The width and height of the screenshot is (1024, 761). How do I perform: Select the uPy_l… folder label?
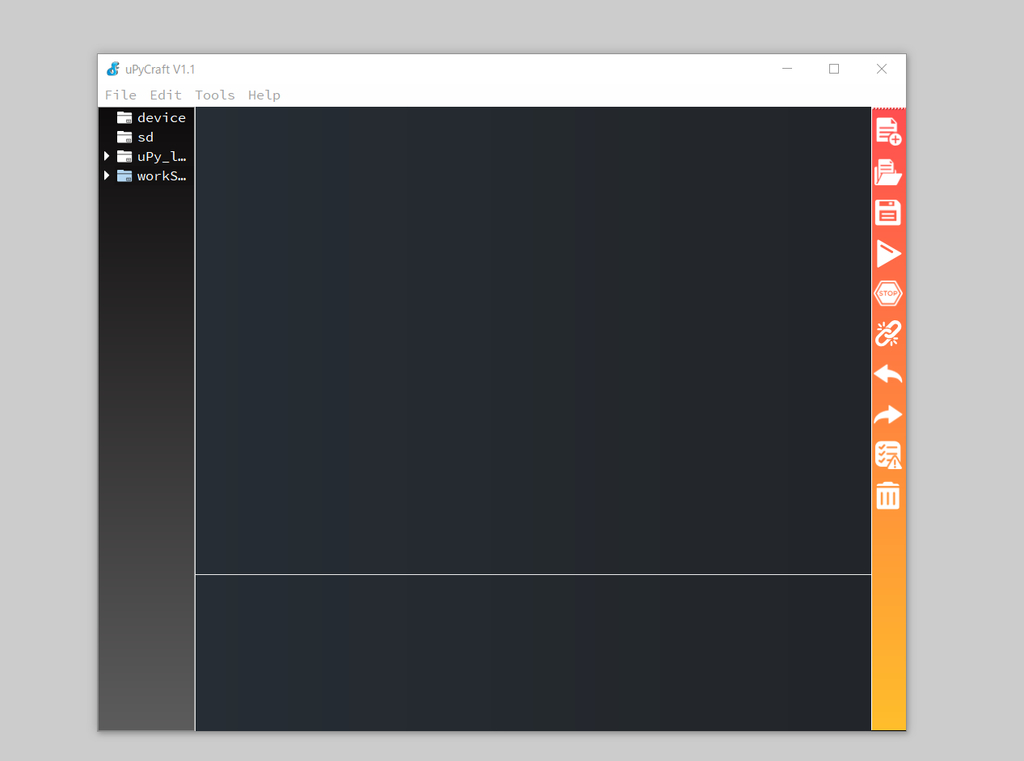[161, 157]
